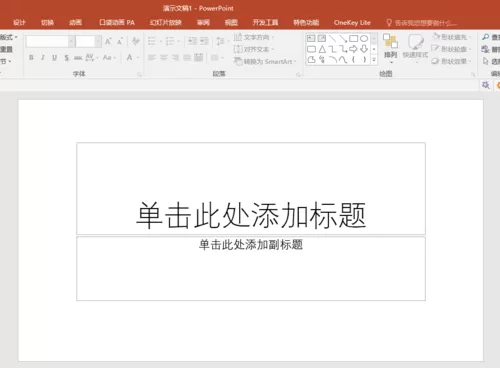This screenshot has width=500, height=368.
Task: Decrease list indent level
Action: (x=192, y=41)
